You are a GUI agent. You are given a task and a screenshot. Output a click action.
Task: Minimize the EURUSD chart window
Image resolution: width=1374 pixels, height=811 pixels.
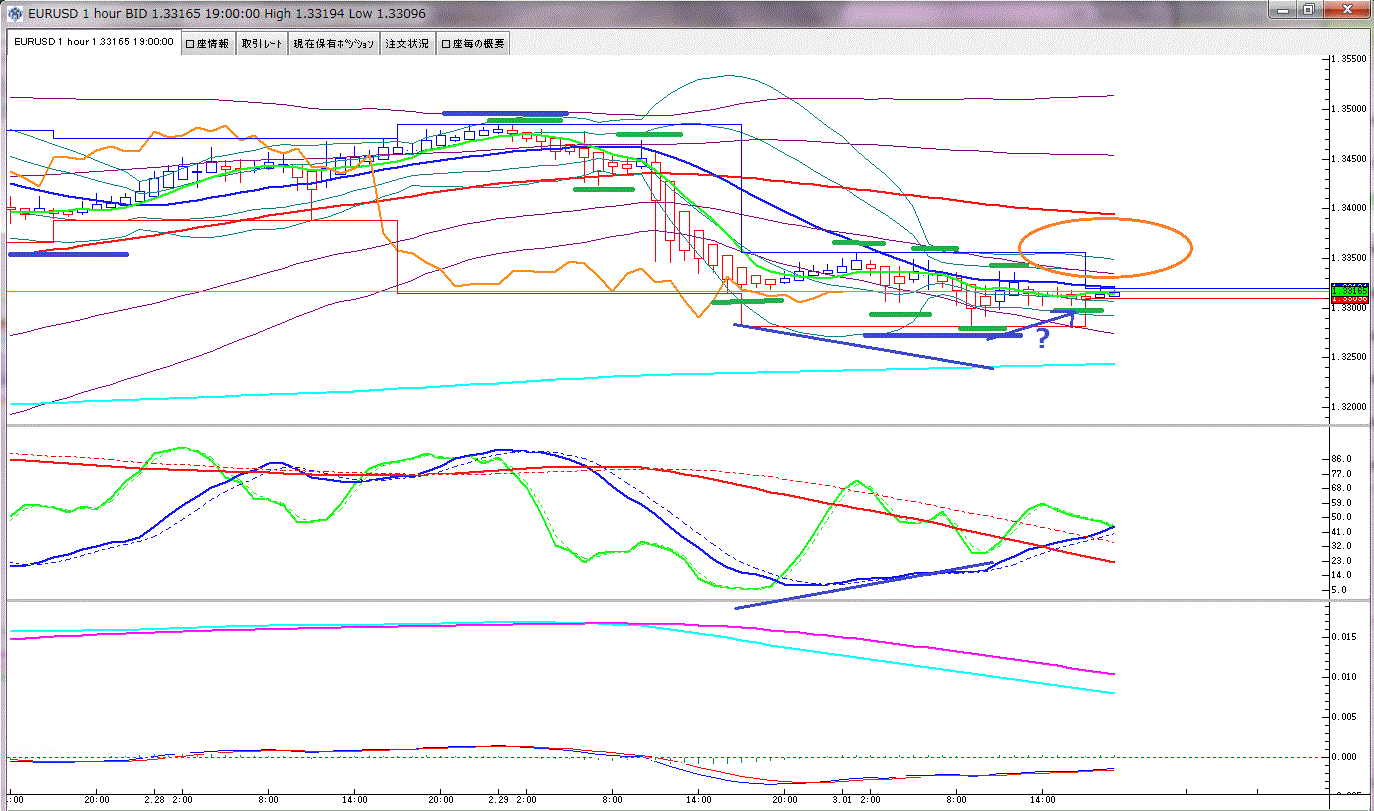(1281, 10)
